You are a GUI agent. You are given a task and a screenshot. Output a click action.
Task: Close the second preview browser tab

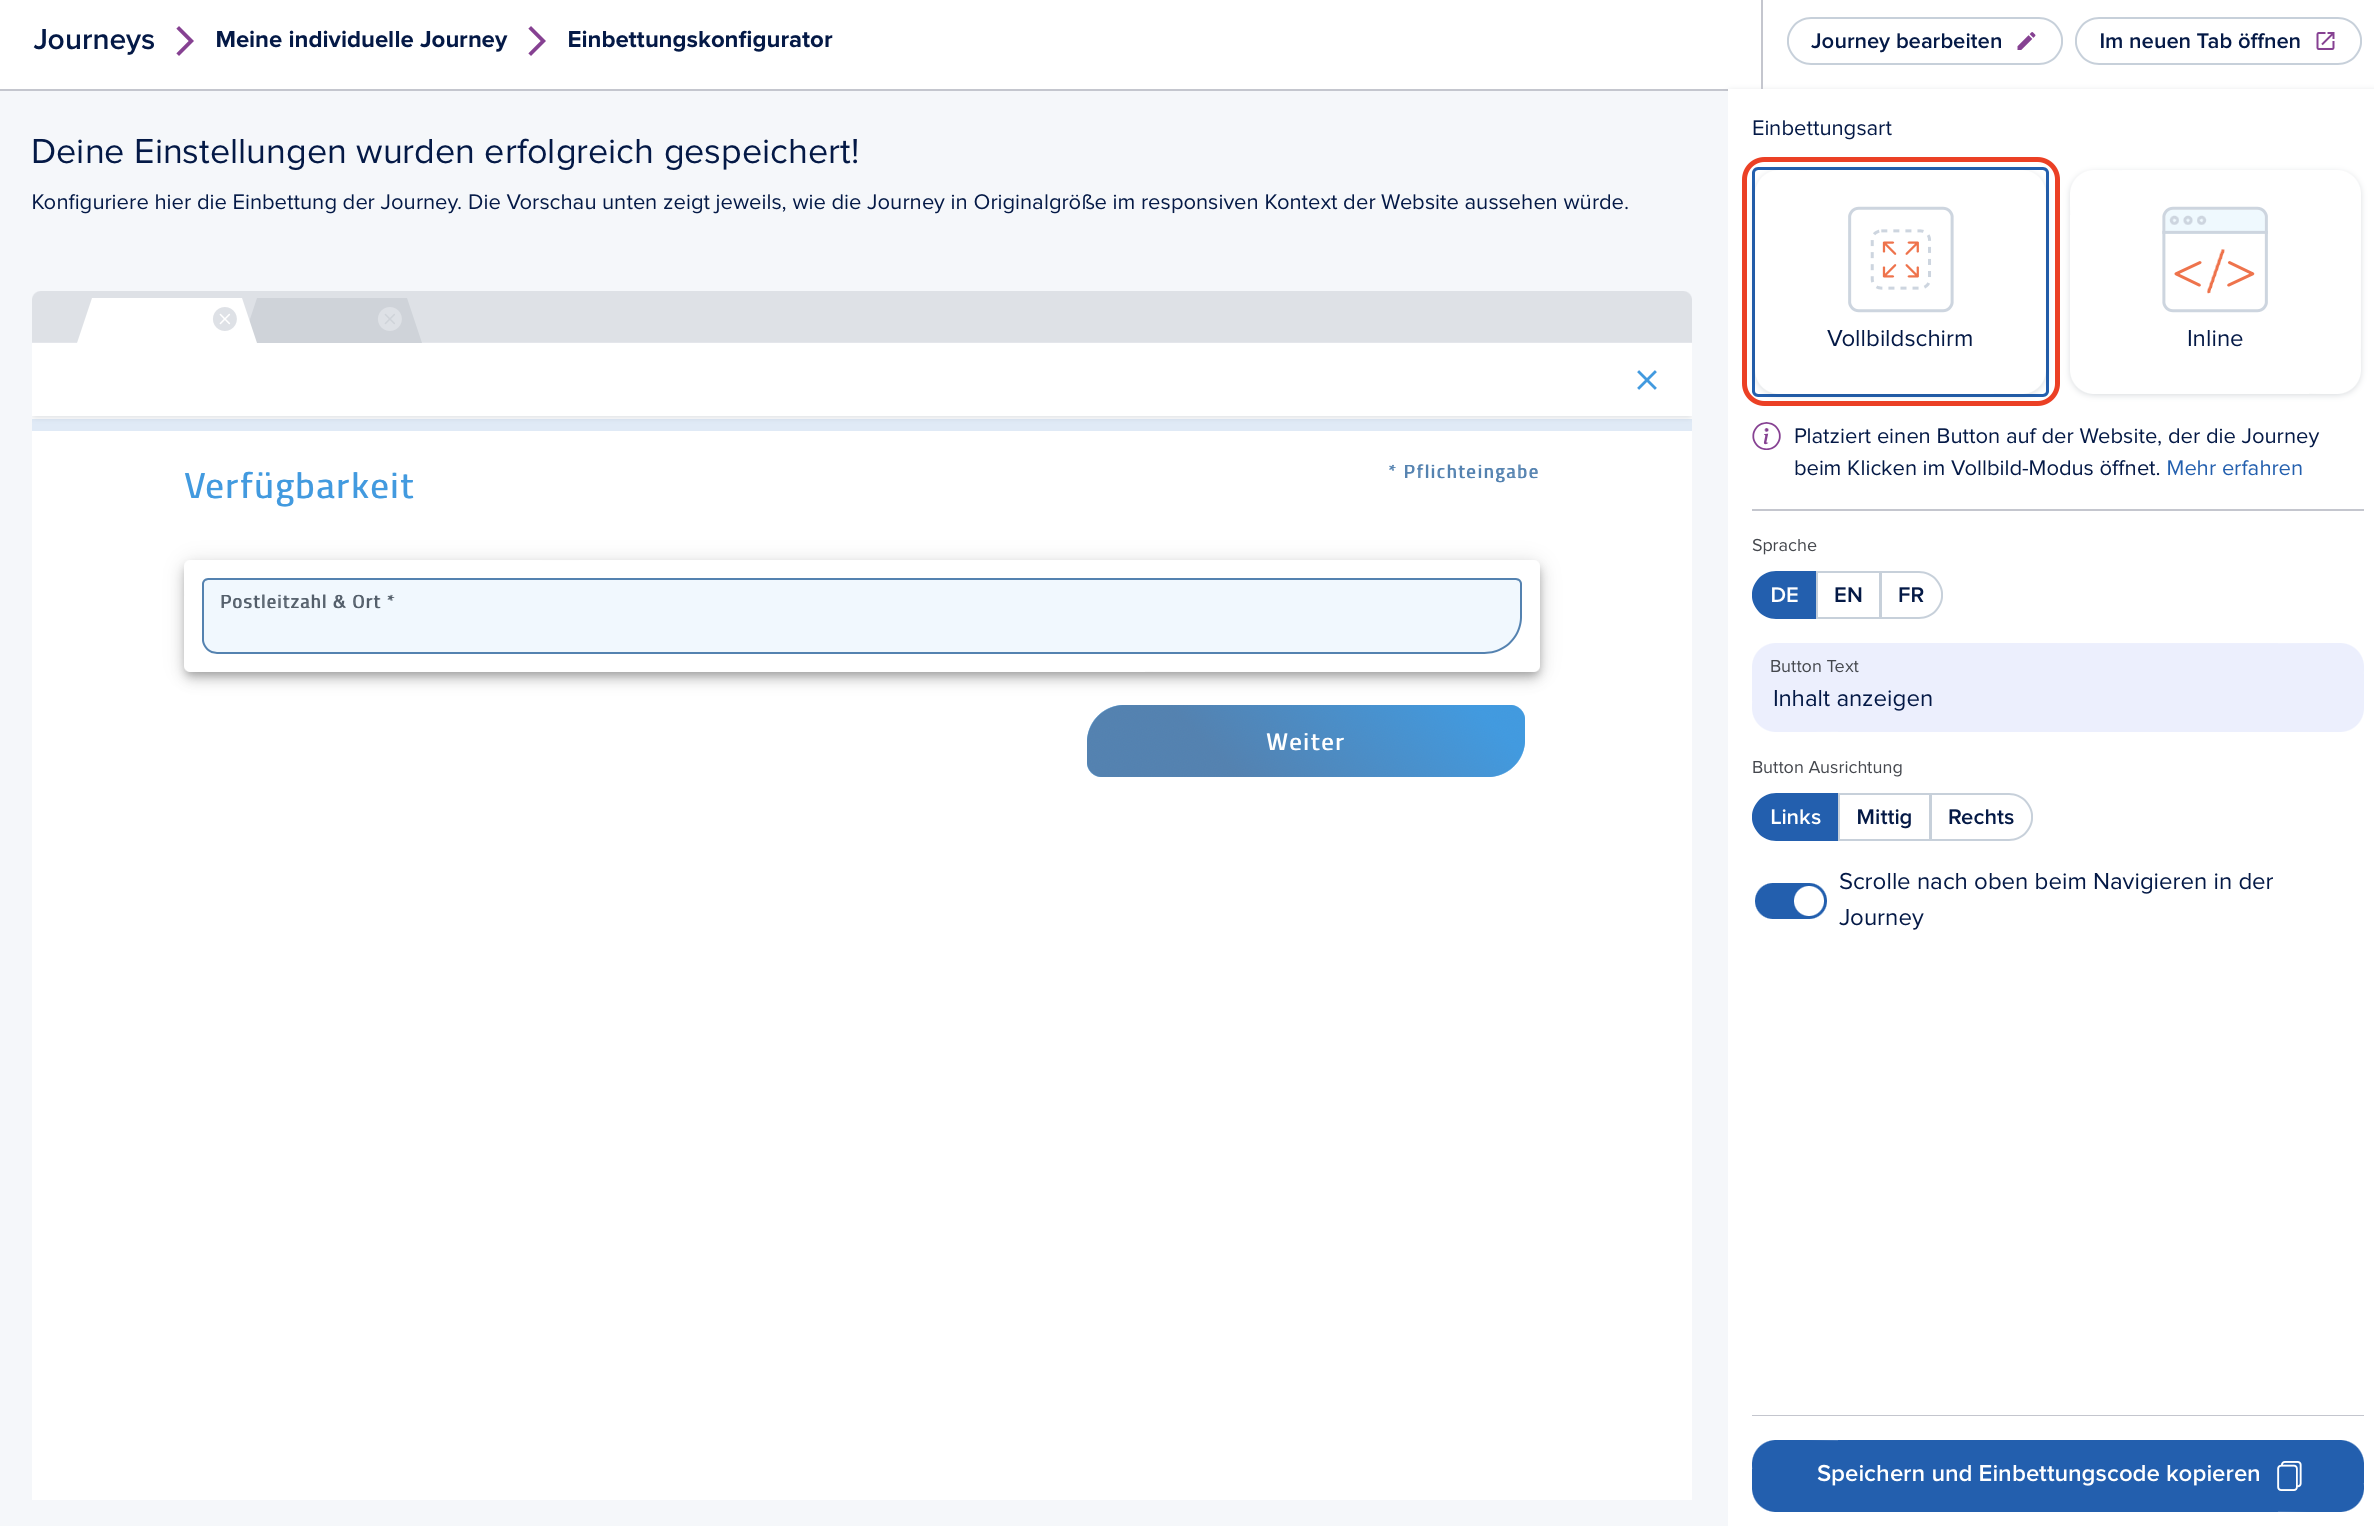click(x=390, y=319)
